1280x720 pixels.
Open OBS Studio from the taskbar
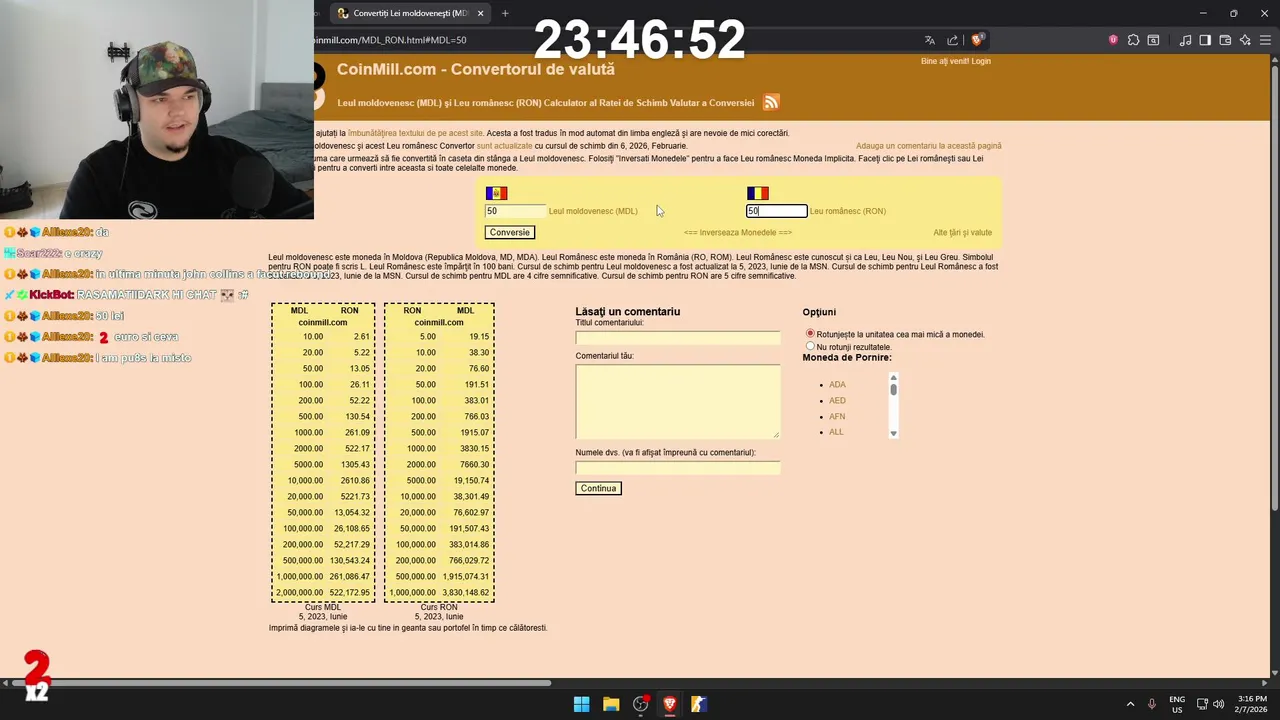[641, 704]
